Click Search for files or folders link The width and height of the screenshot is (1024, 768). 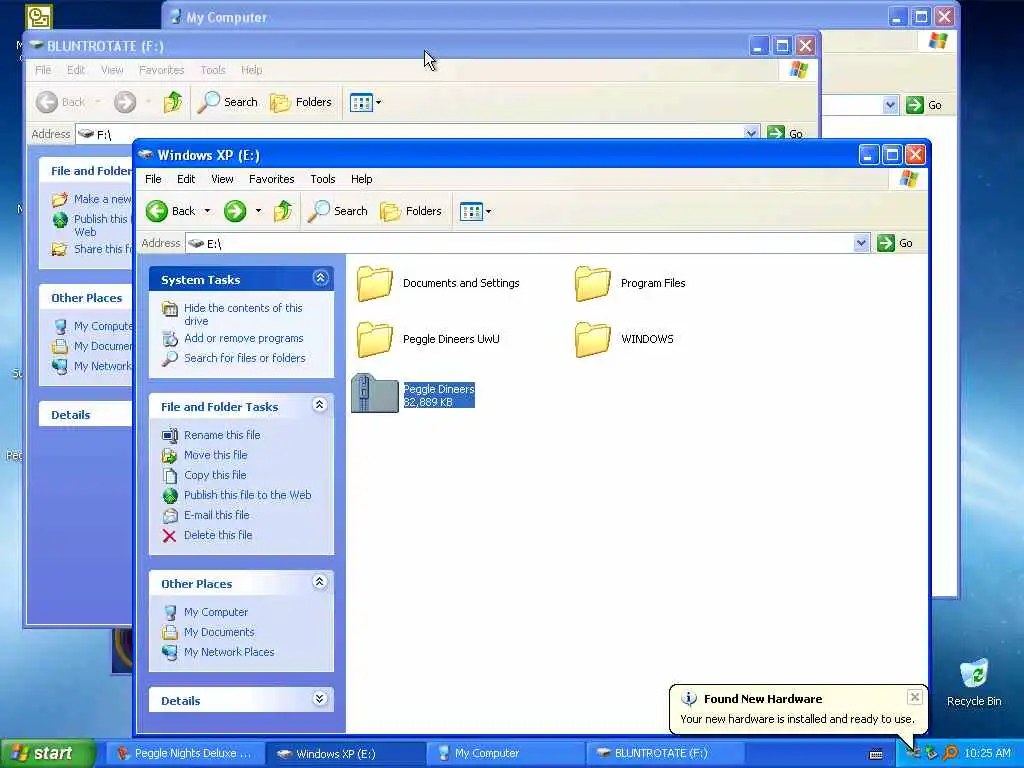coord(245,358)
